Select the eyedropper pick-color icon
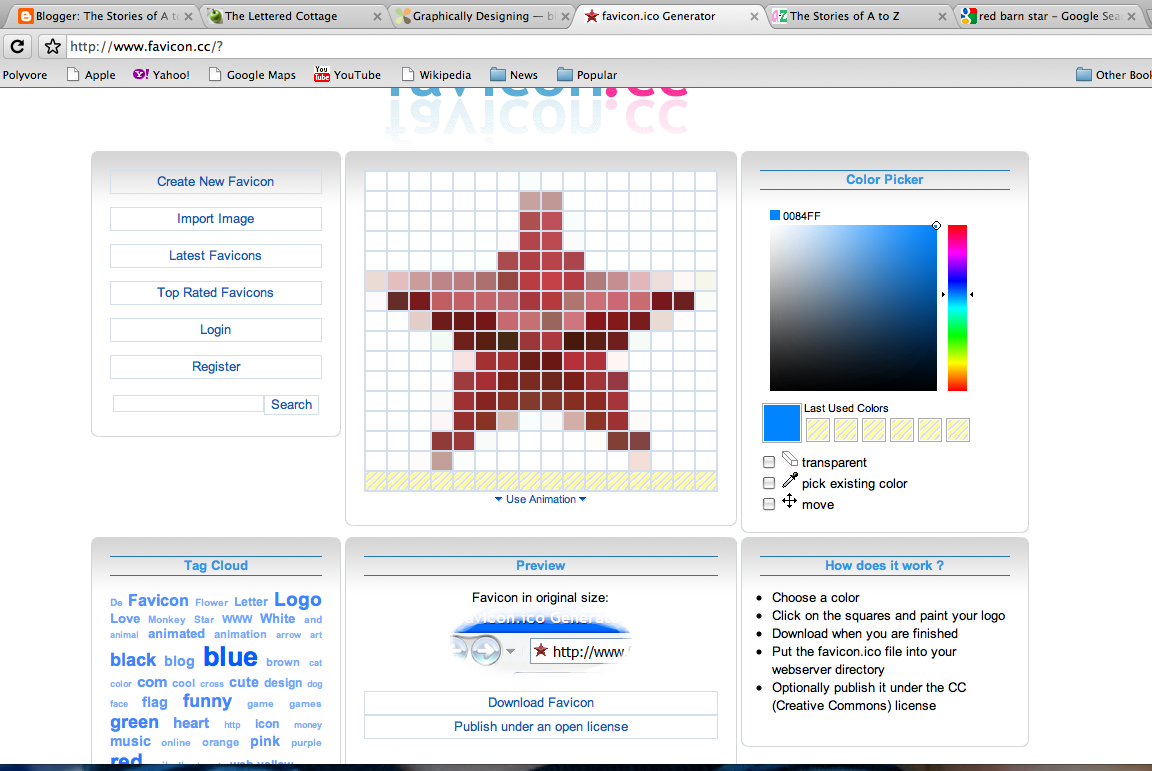This screenshot has width=1152, height=771. point(790,483)
